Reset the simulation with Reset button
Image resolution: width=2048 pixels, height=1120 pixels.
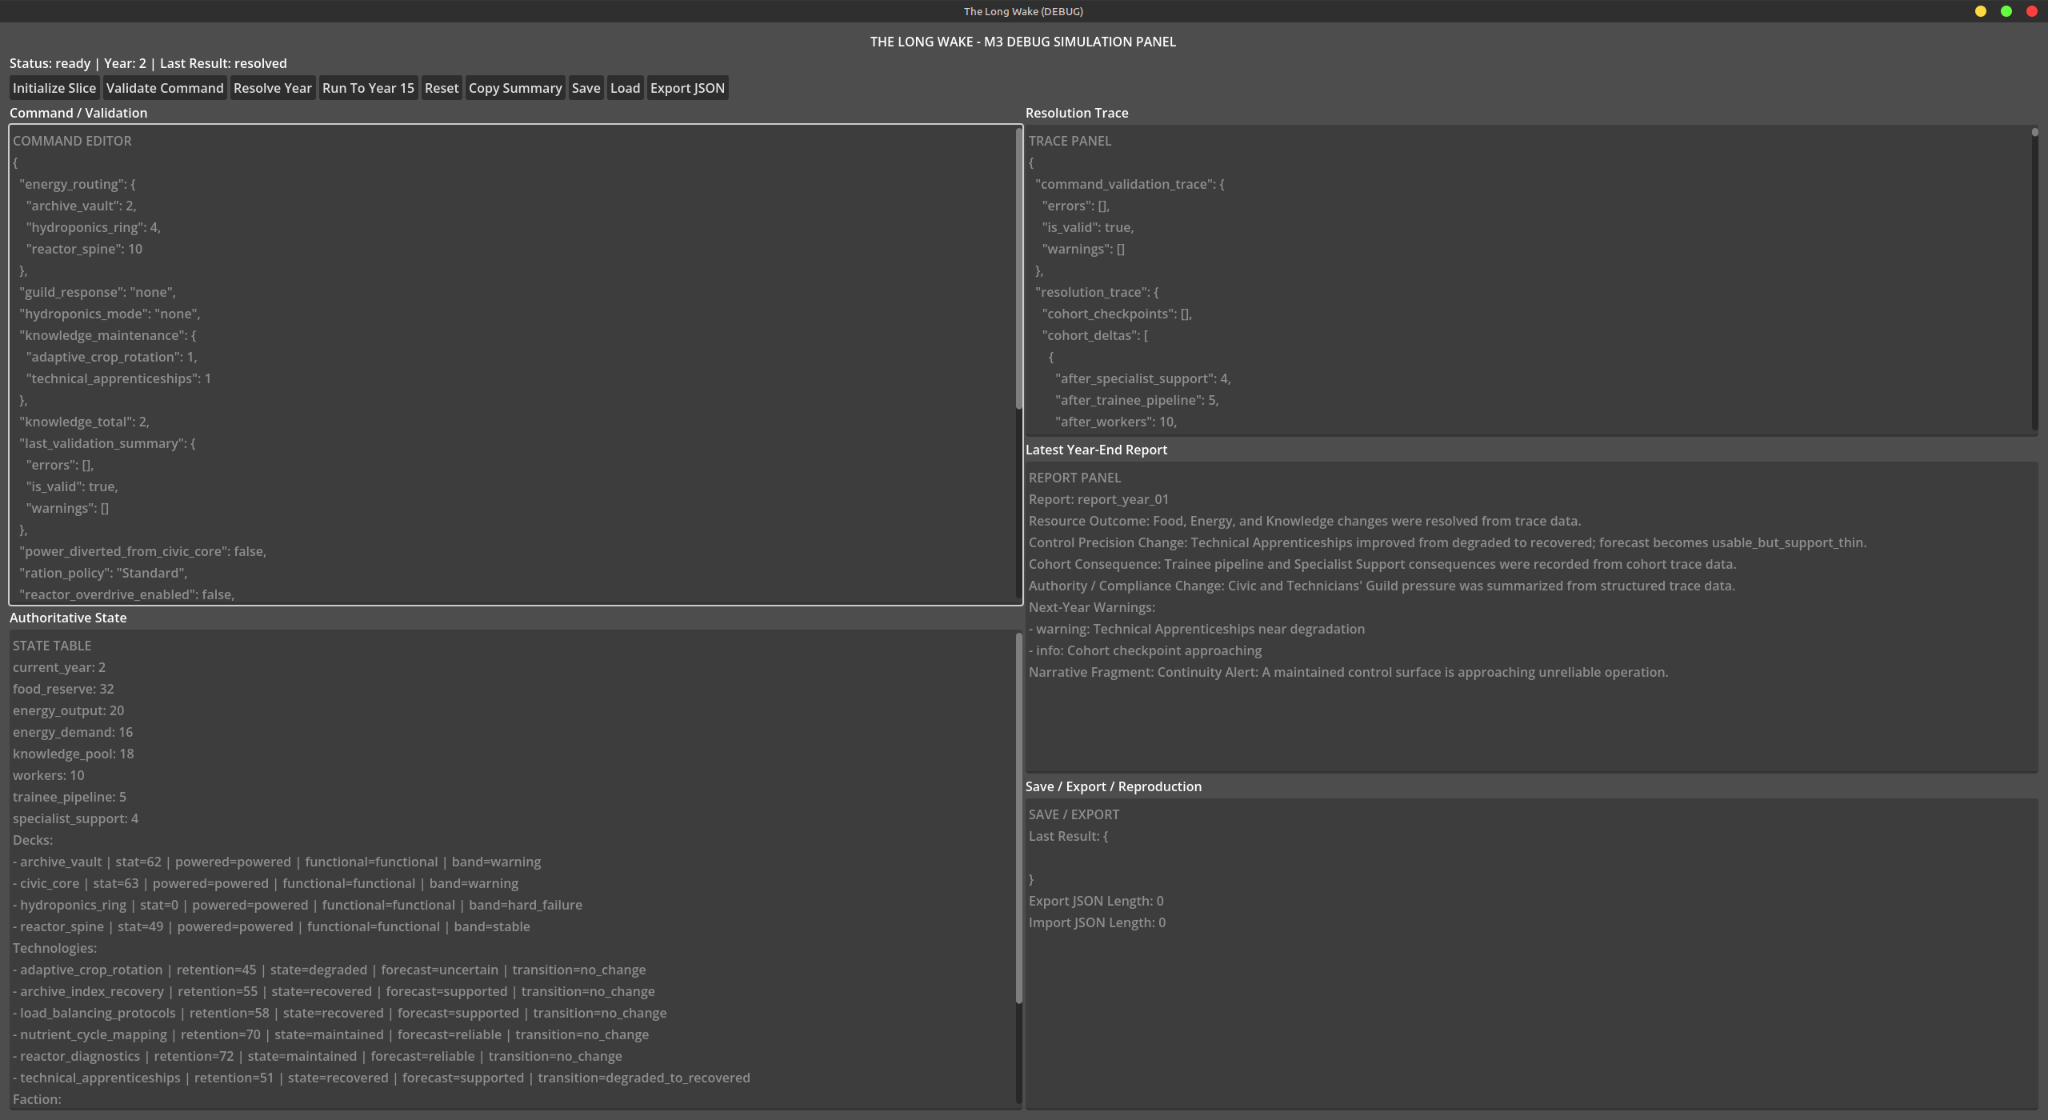click(441, 88)
